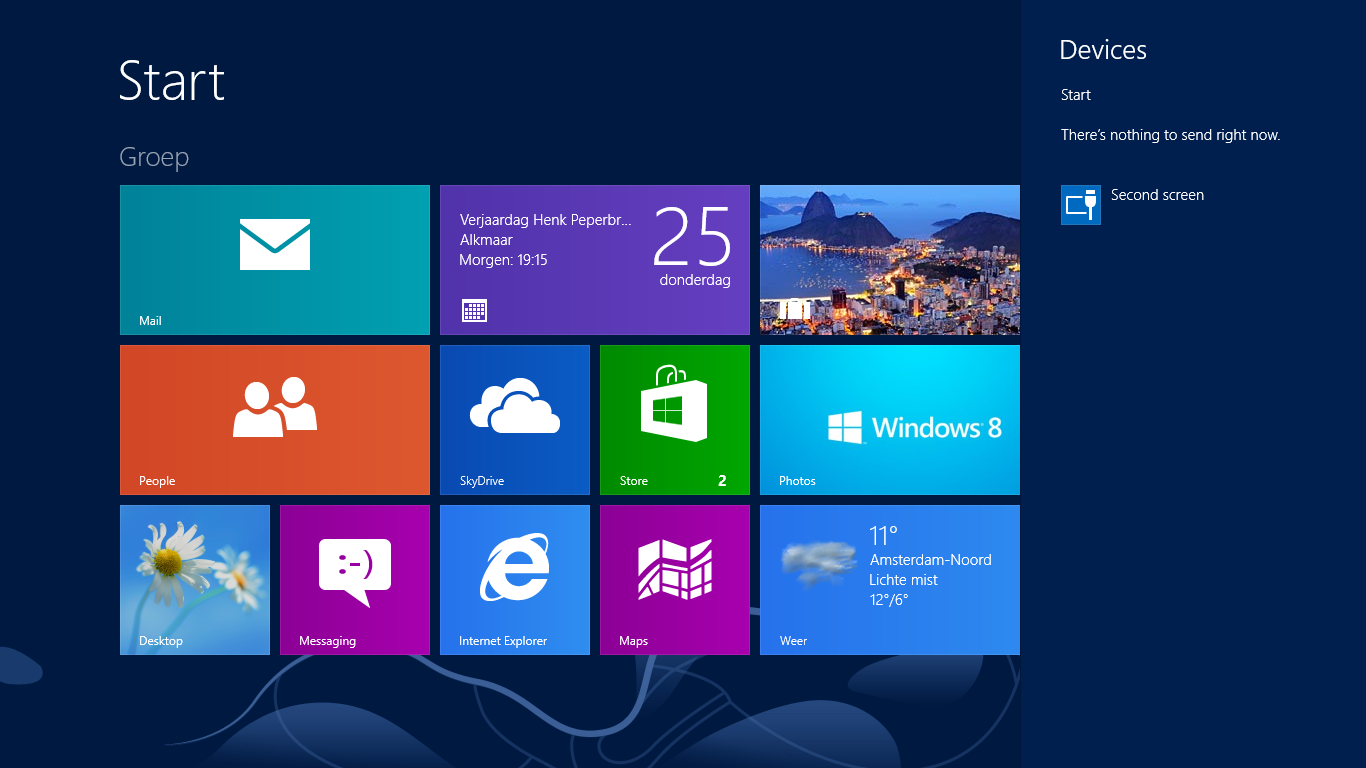This screenshot has height=768, width=1366.
Task: Click the Photos tile label
Action: click(x=797, y=481)
